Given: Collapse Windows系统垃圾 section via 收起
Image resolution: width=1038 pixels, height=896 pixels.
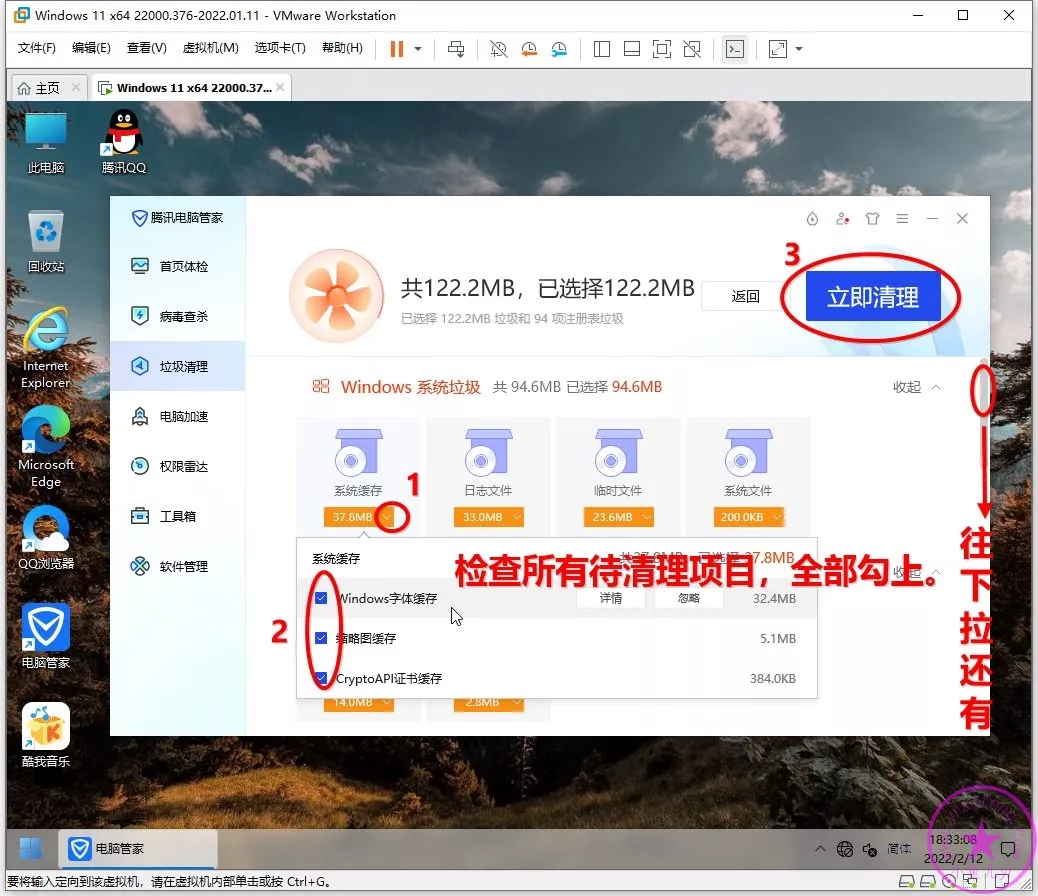Looking at the screenshot, I should tap(916, 387).
